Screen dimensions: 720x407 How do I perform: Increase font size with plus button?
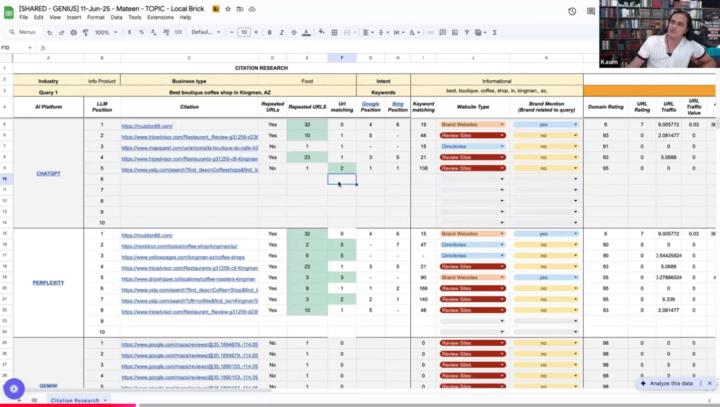point(256,33)
